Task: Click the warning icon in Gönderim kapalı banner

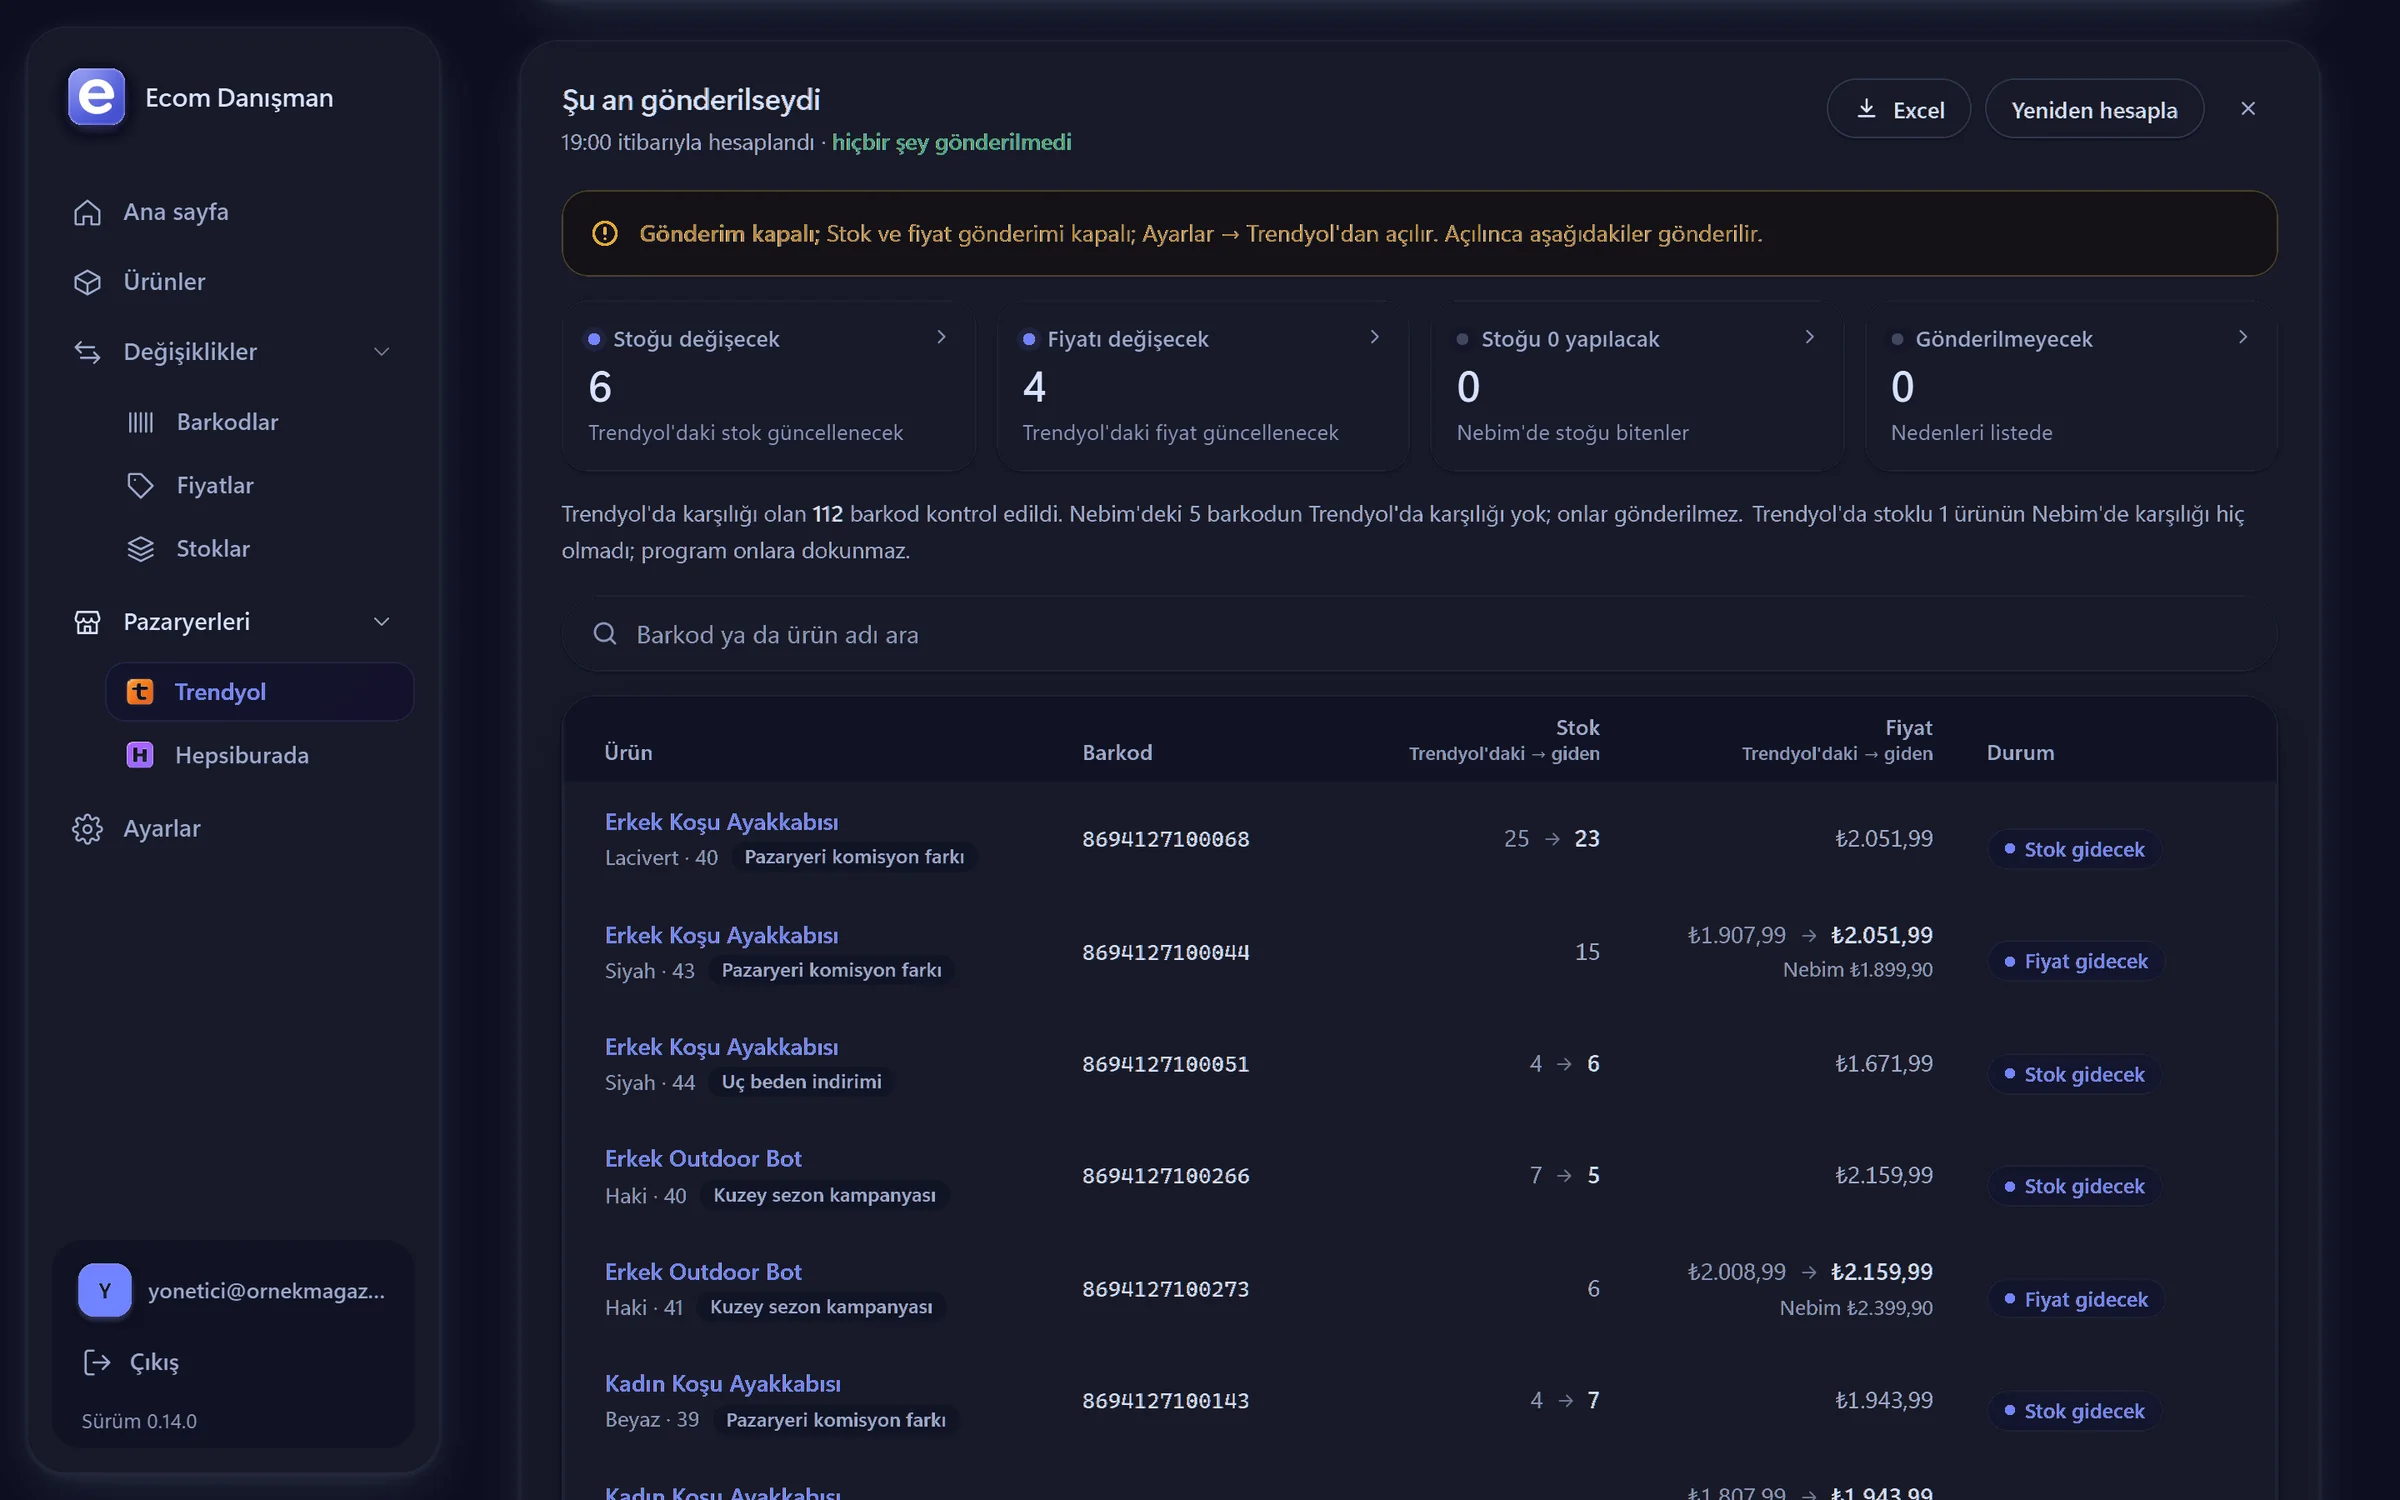Action: [x=604, y=233]
